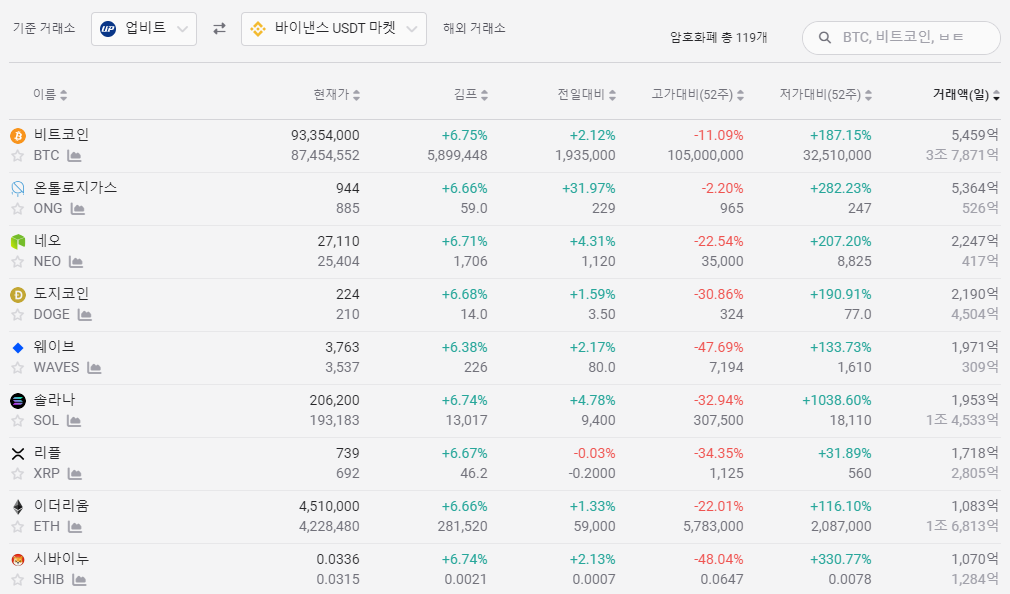Screen dimensions: 1010x594
Task: Toggle the favorite star for NEO
Action: click(17, 262)
